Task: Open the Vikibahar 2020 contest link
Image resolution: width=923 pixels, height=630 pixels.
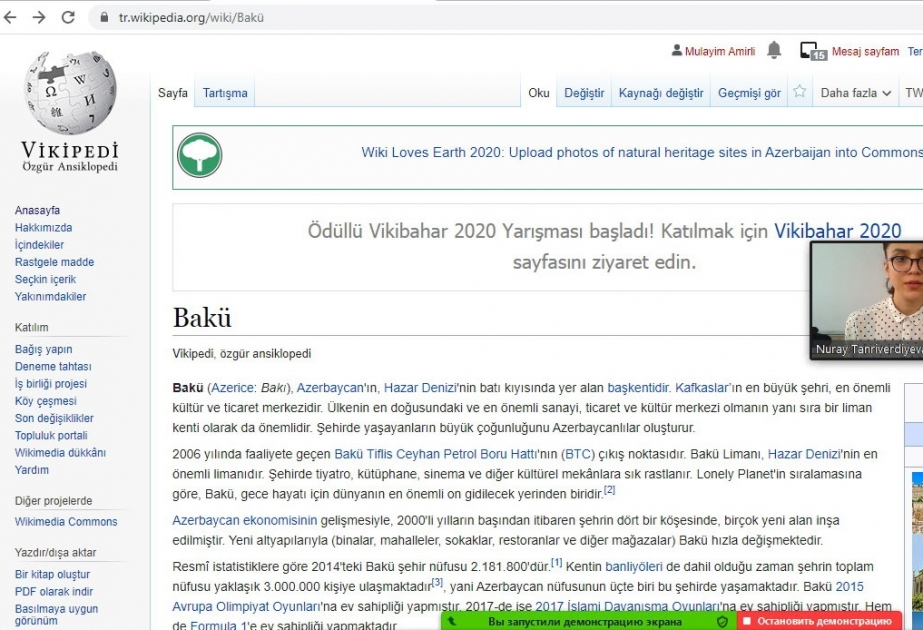Action: click(x=837, y=231)
